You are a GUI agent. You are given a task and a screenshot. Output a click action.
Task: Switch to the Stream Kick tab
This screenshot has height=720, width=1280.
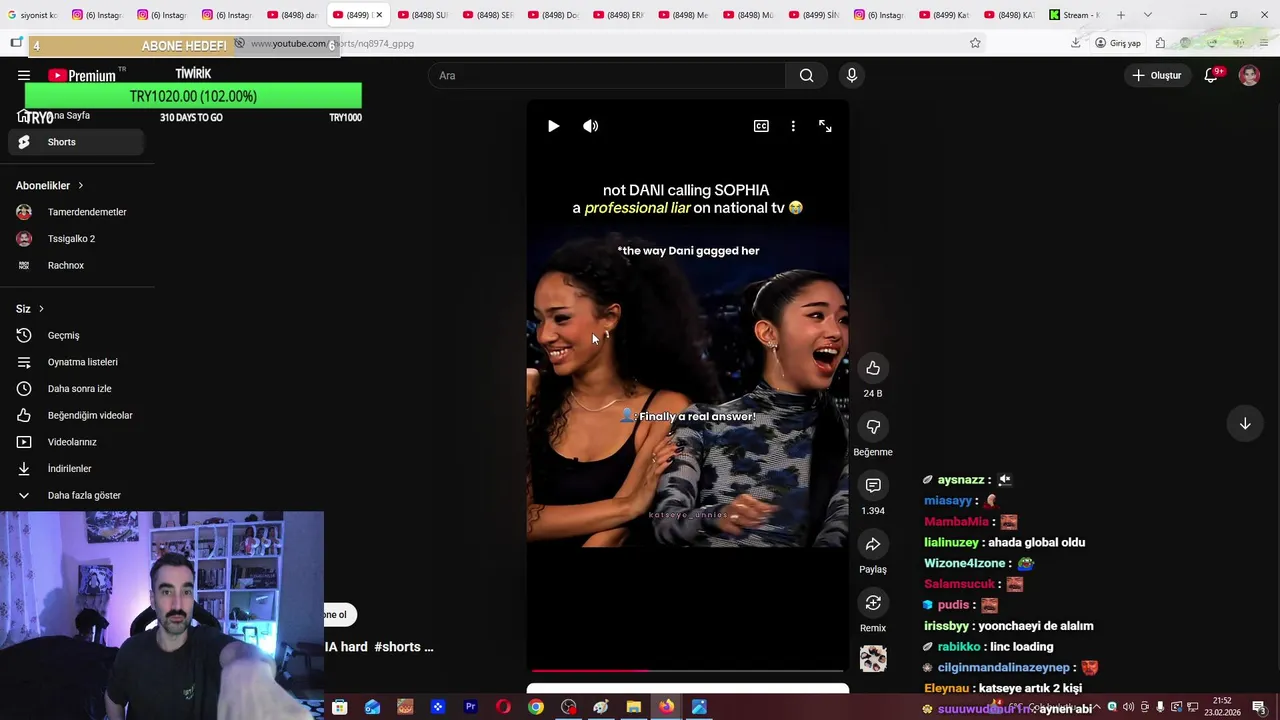tap(1074, 15)
